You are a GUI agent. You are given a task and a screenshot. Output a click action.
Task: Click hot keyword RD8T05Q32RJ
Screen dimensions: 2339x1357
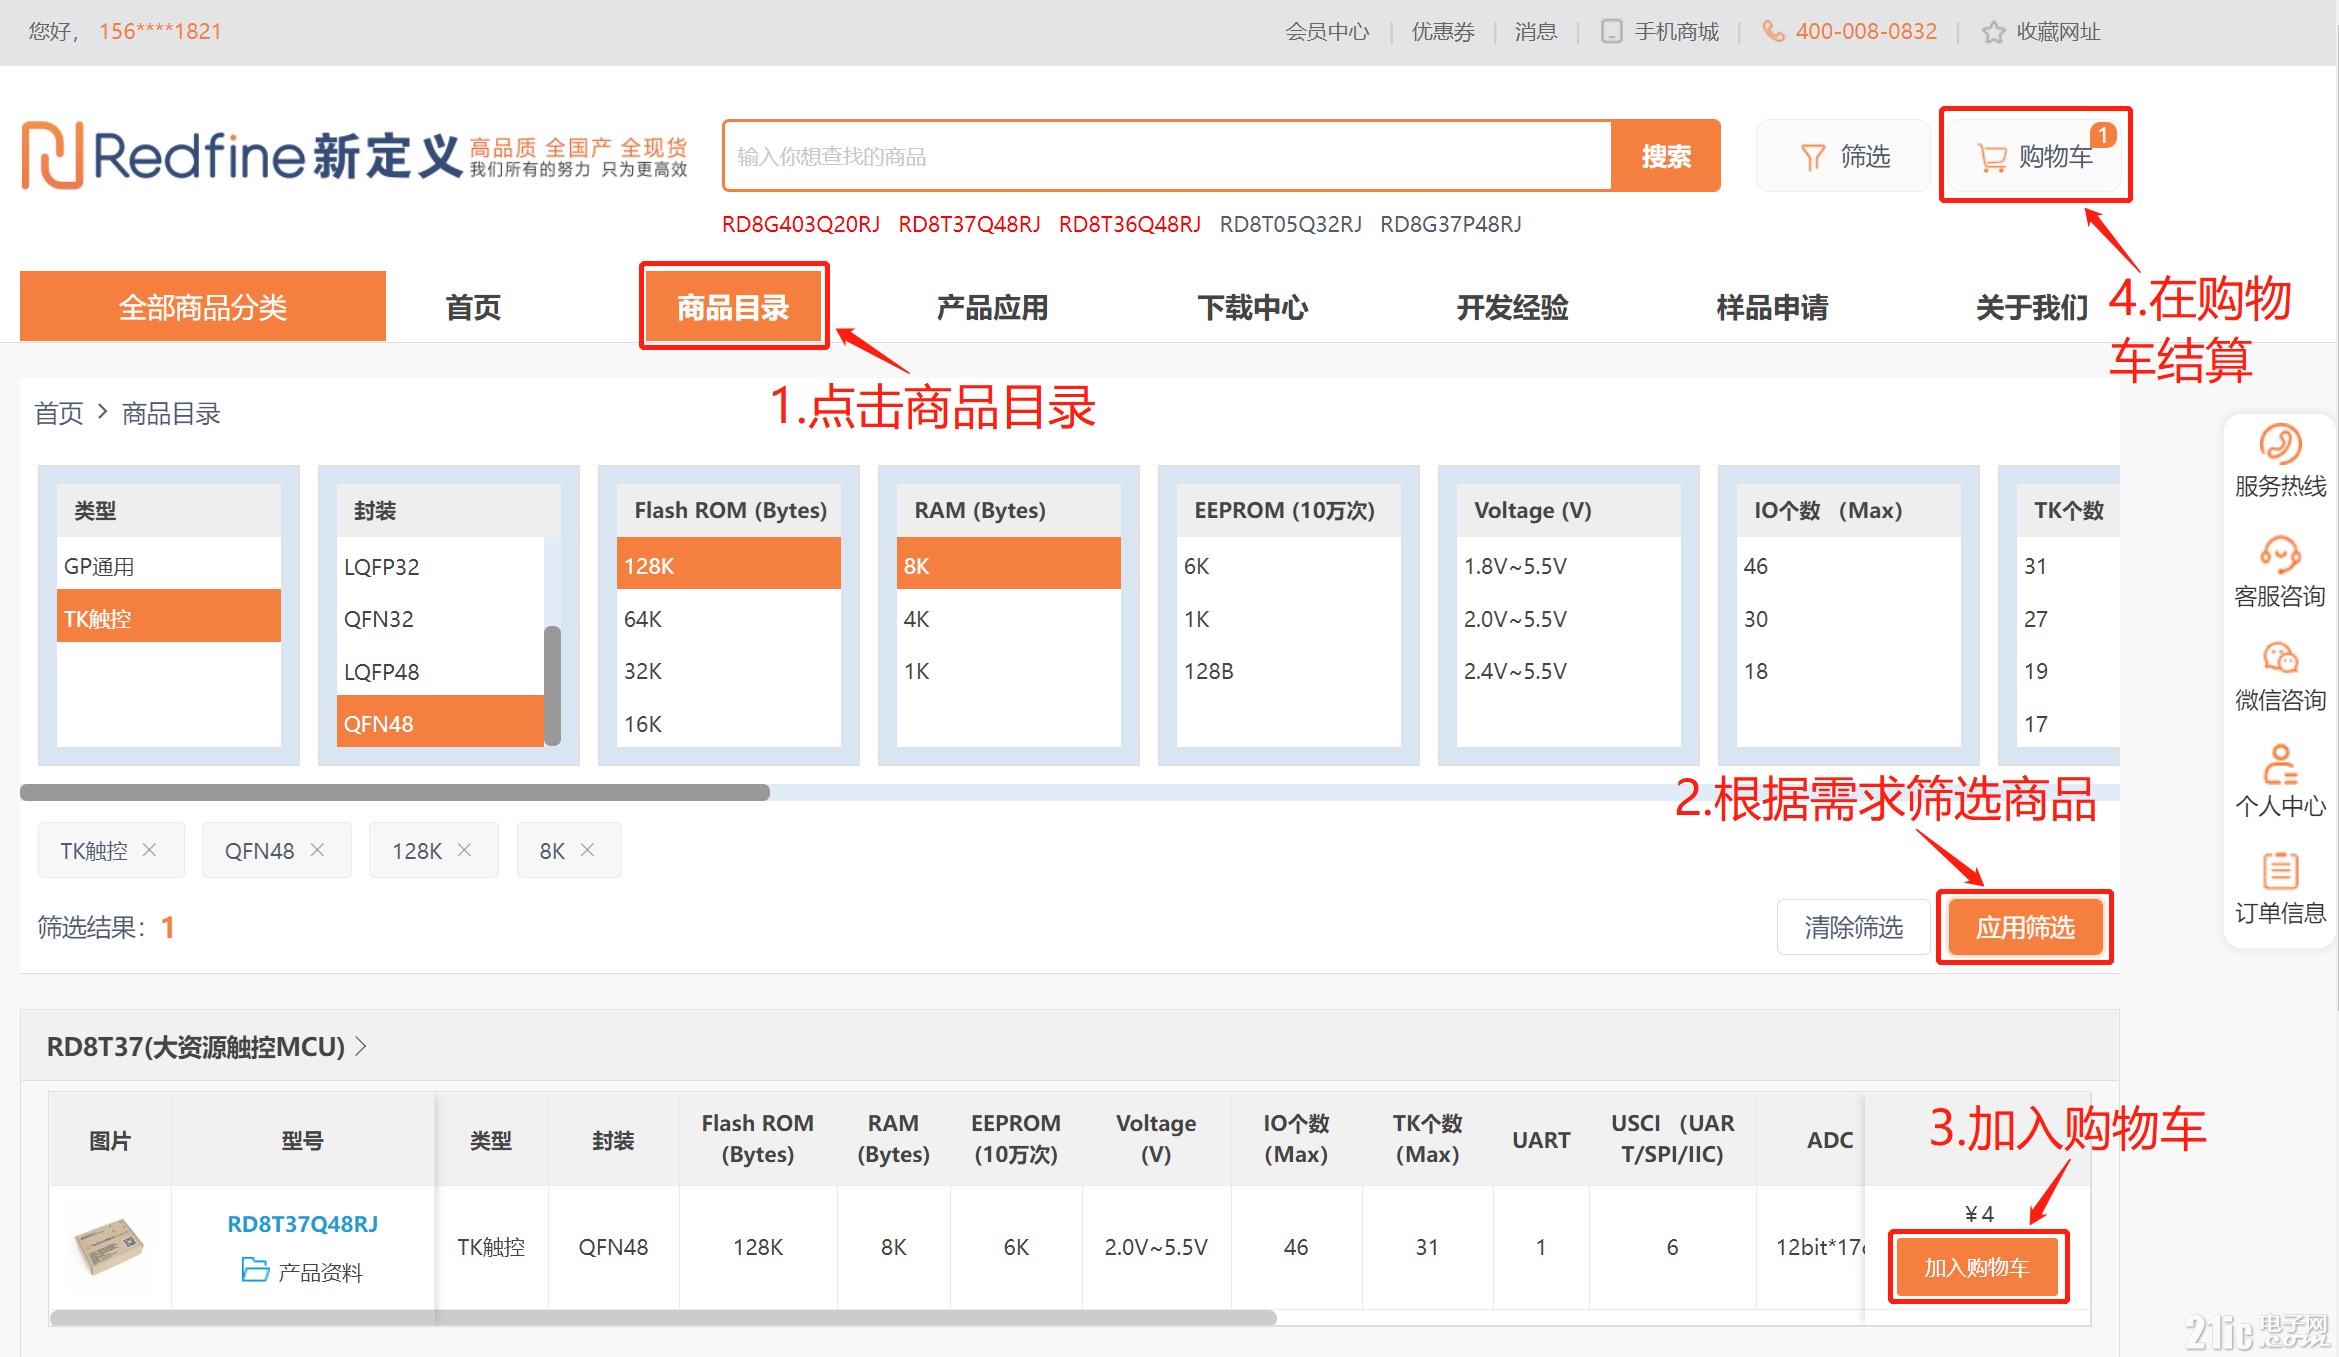pos(1291,224)
